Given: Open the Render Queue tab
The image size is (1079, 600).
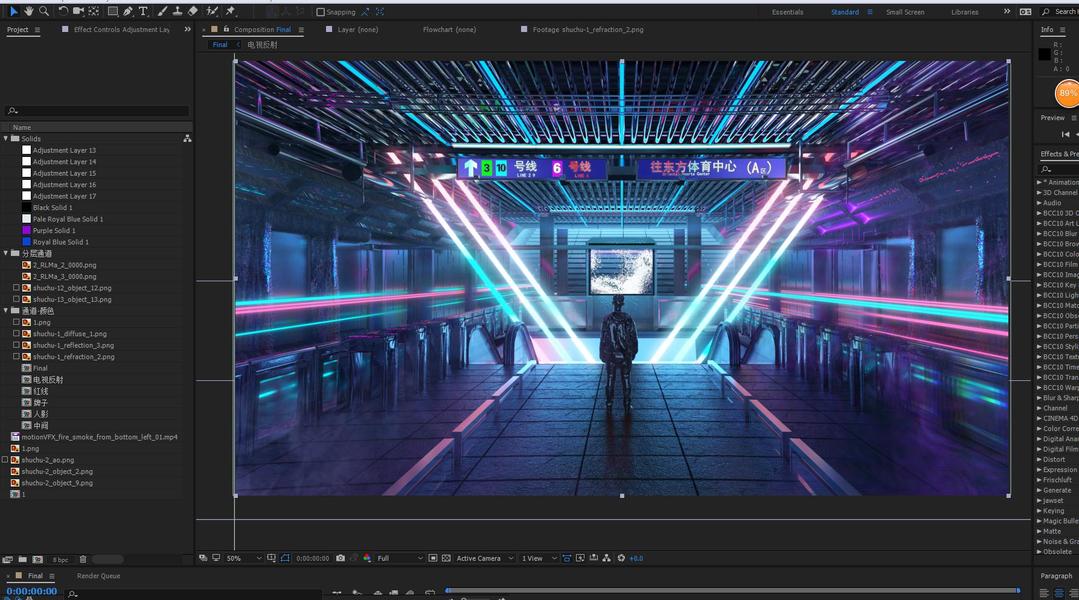Looking at the screenshot, I should point(98,576).
